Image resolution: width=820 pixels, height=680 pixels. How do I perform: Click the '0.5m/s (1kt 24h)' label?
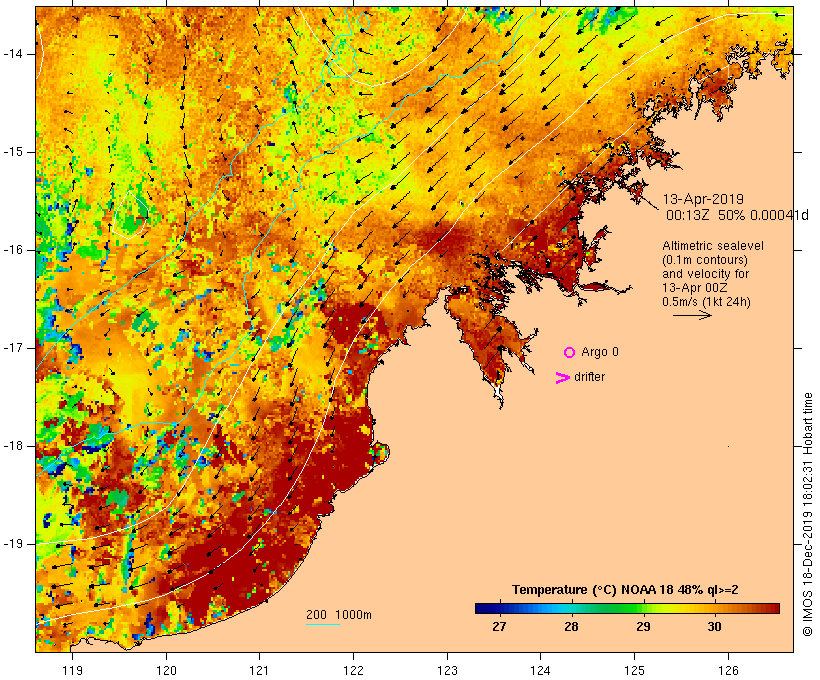pos(706,302)
